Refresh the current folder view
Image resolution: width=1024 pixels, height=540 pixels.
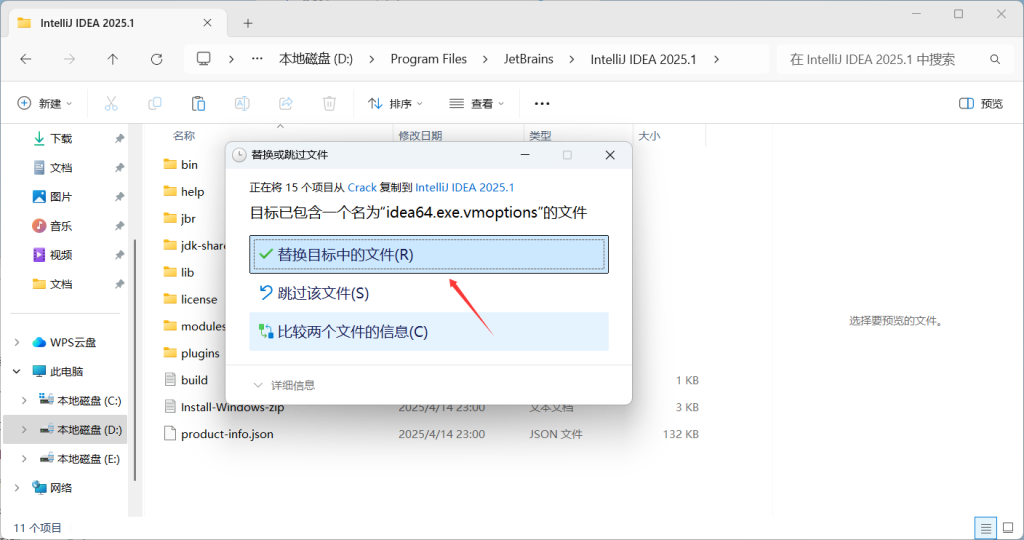[157, 59]
